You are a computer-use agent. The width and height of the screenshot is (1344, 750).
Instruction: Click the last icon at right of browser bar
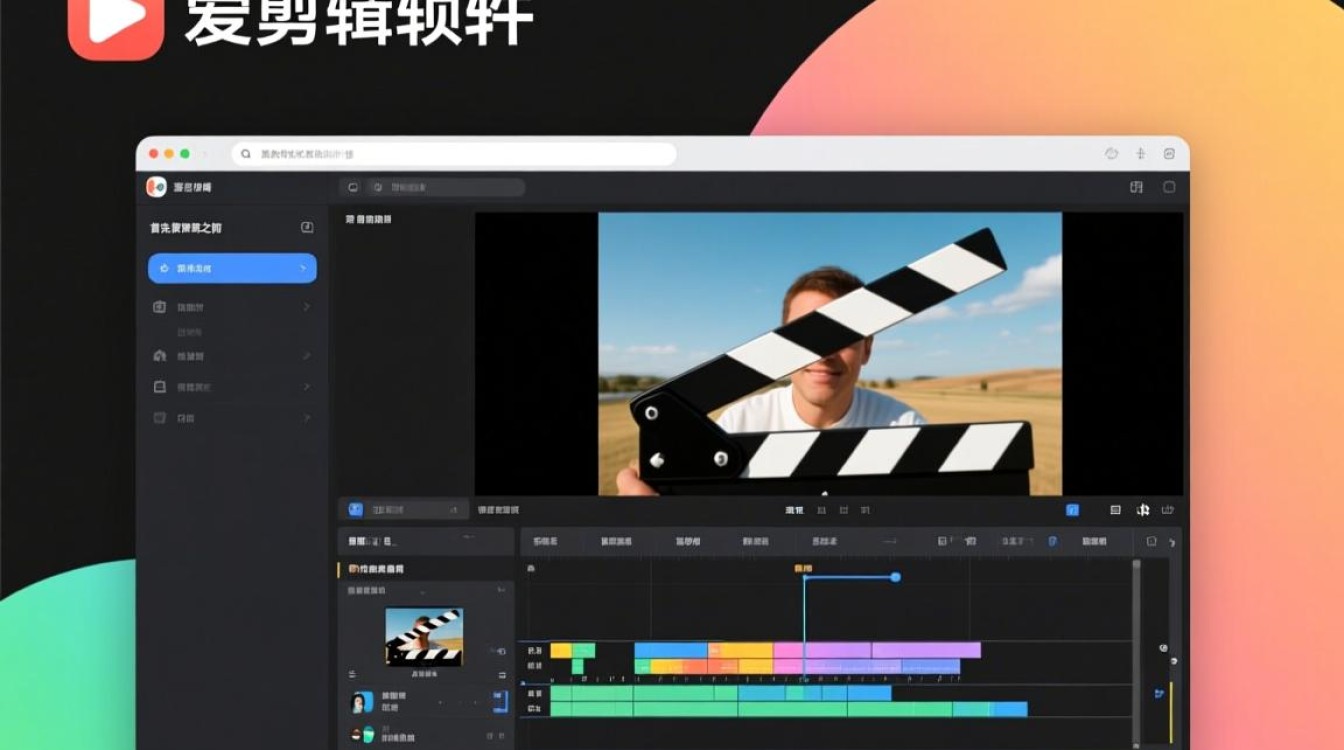point(1169,154)
